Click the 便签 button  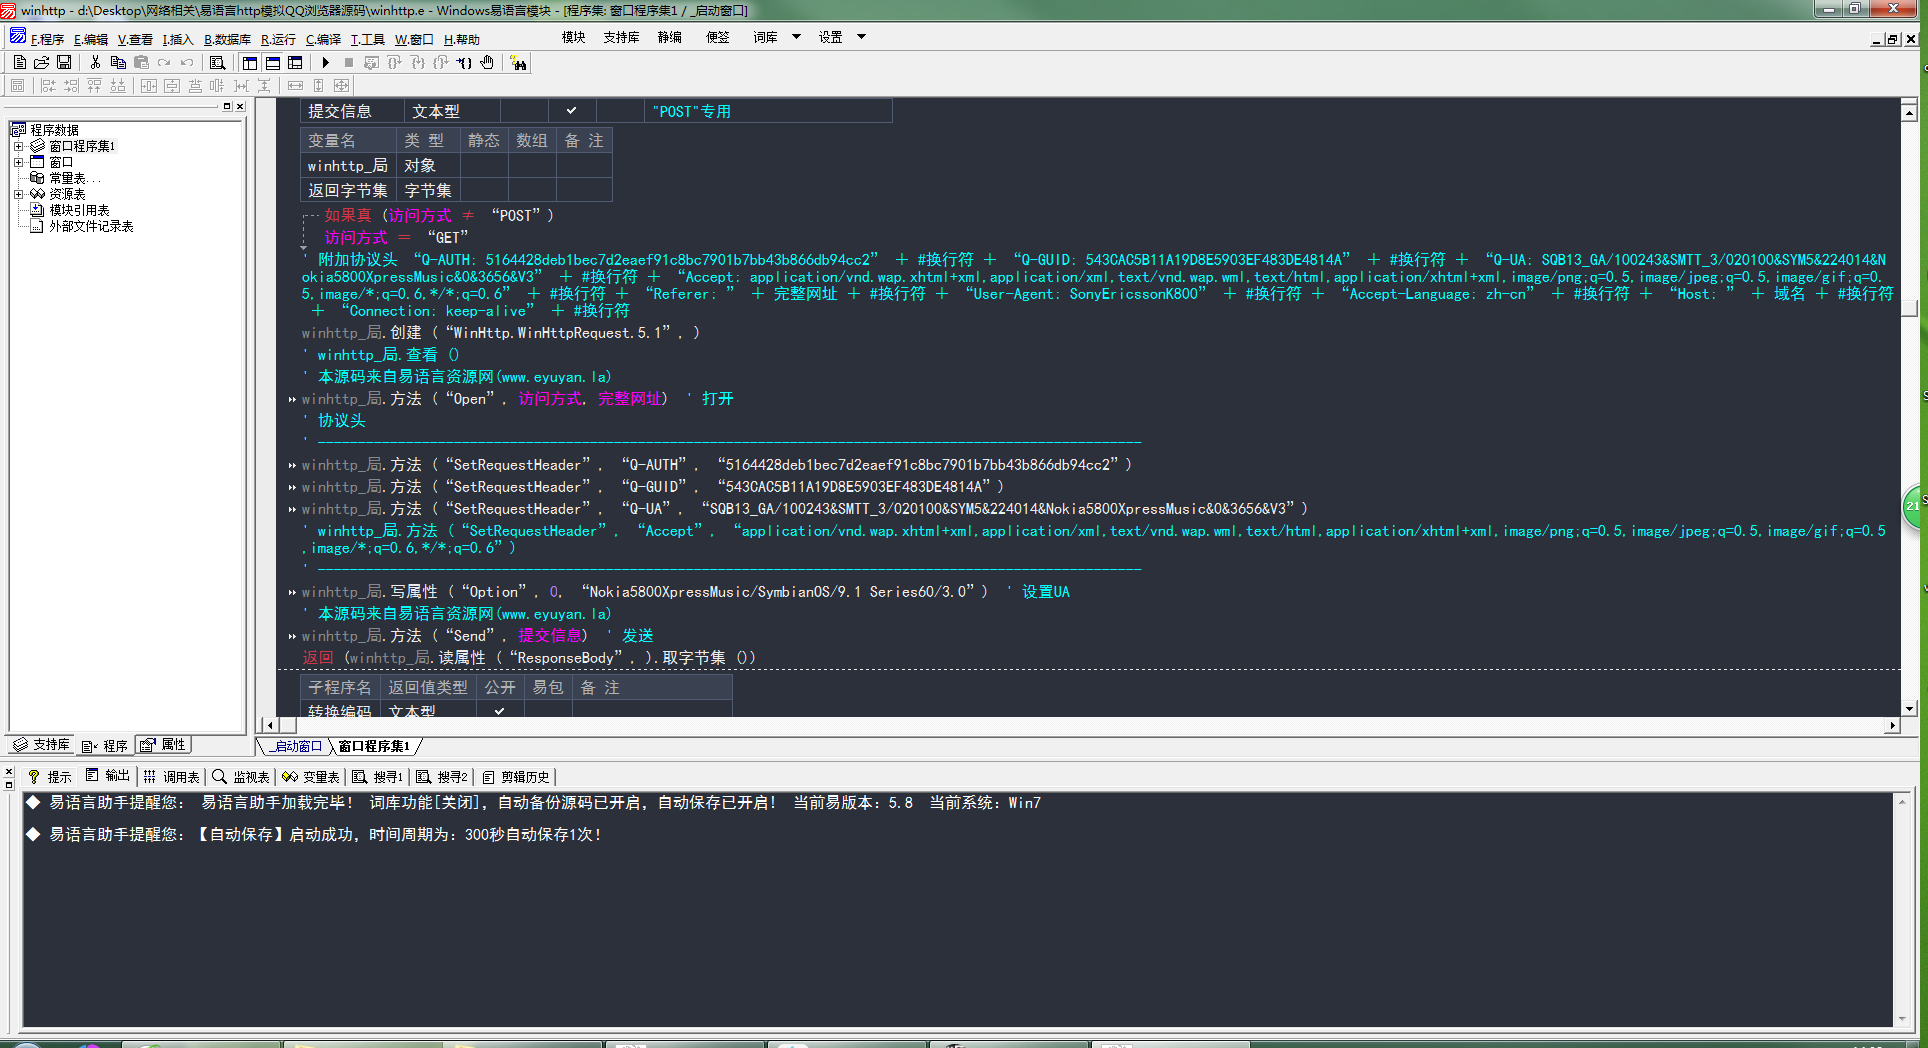(x=718, y=37)
